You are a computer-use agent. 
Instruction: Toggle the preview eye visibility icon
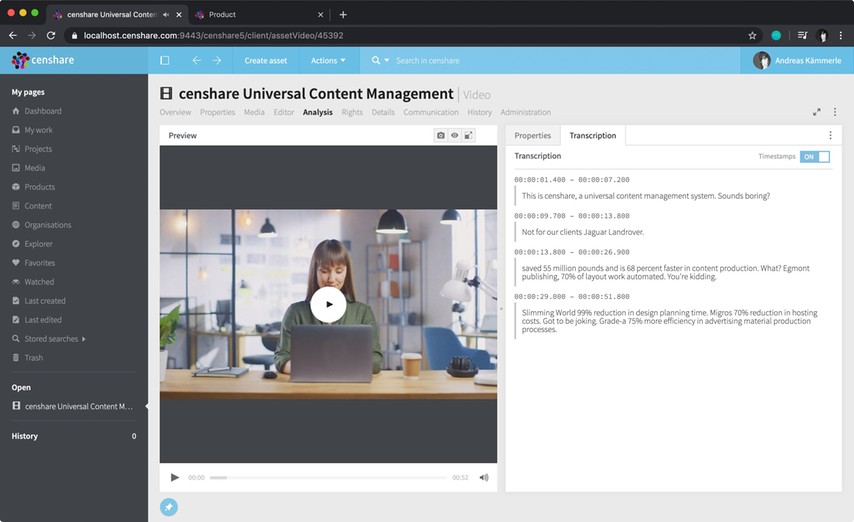(x=454, y=135)
